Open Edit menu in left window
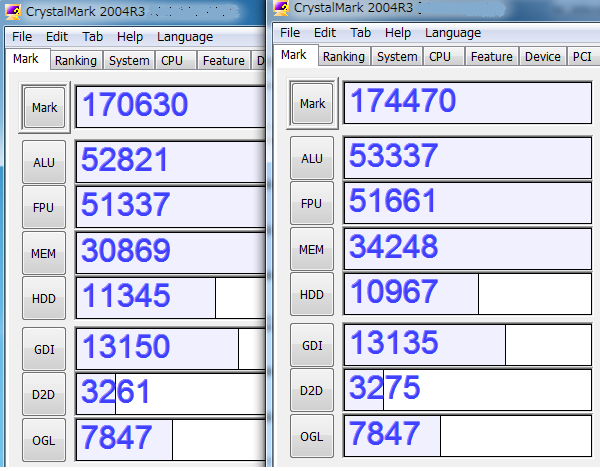The image size is (600, 471). [57, 37]
